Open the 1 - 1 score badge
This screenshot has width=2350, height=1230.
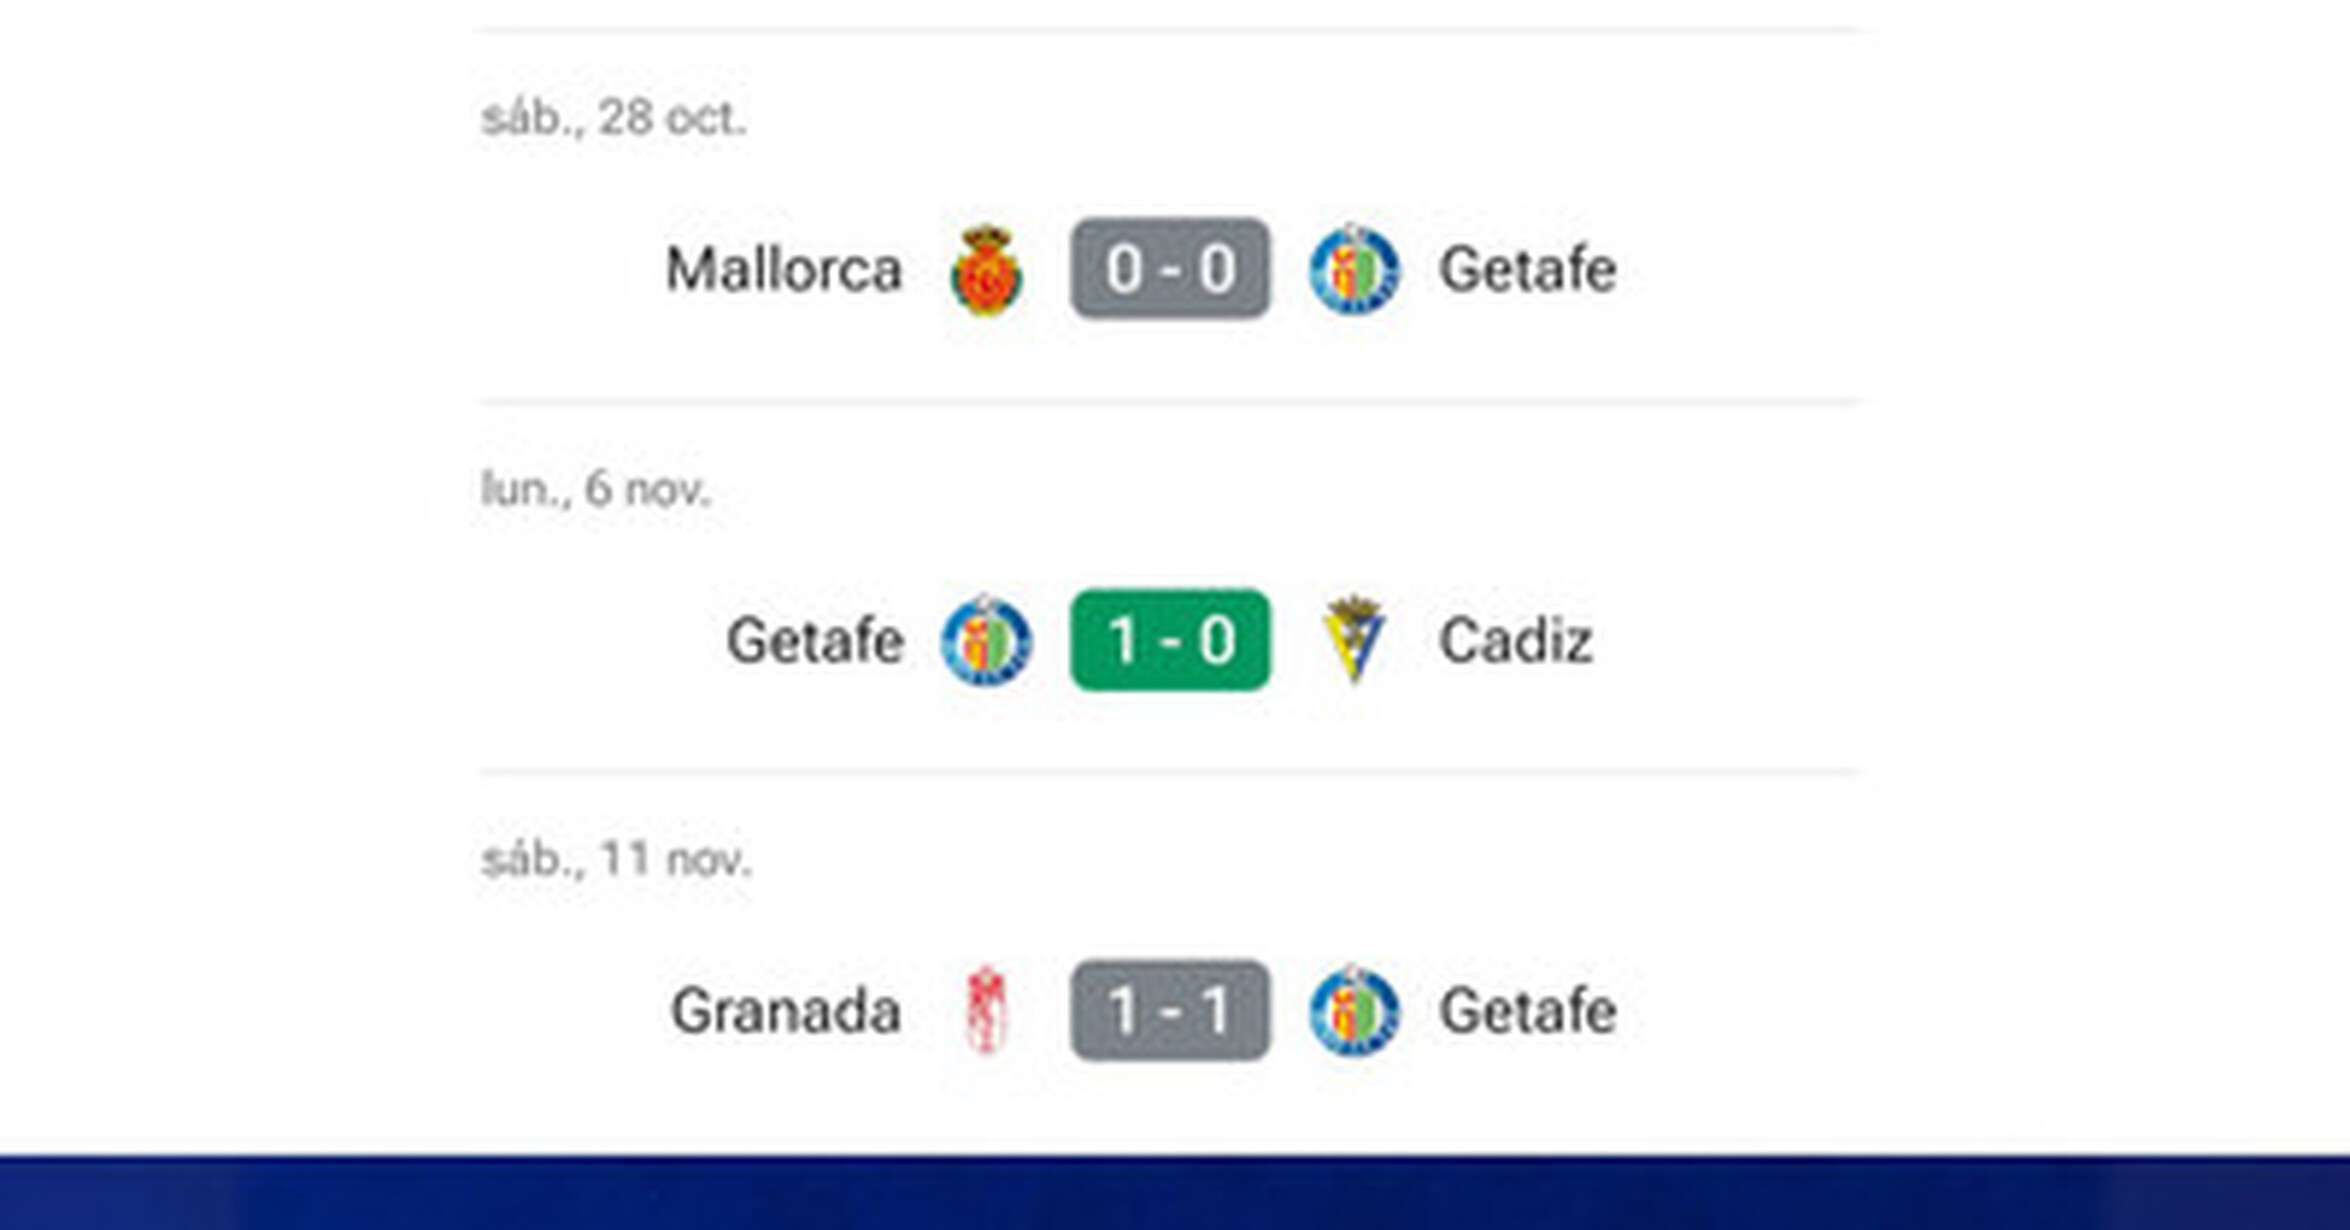pyautogui.click(x=1170, y=1010)
